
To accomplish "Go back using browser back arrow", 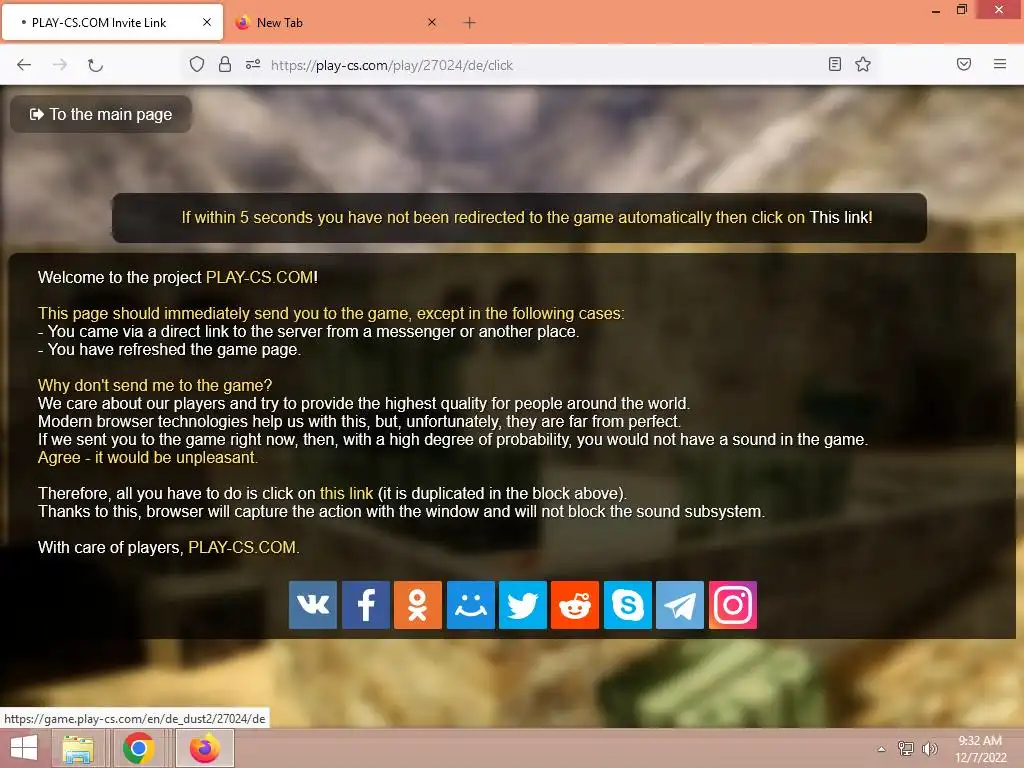I will [24, 65].
